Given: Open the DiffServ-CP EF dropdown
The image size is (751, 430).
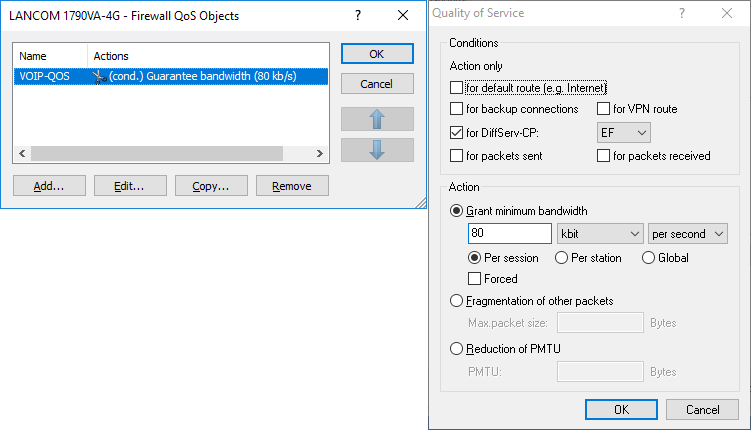Looking at the screenshot, I should click(x=623, y=132).
